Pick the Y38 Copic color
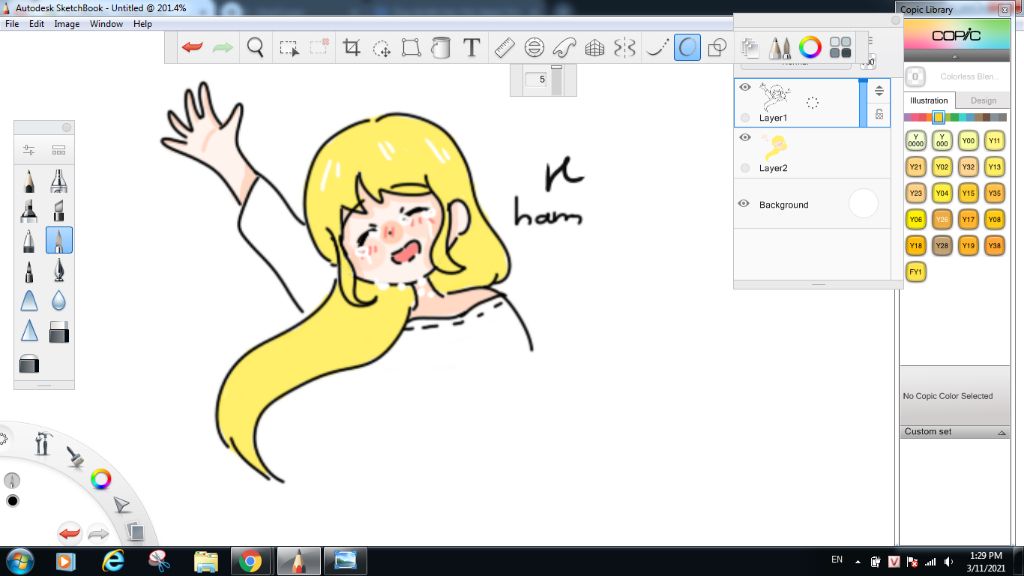1024x576 pixels. [994, 246]
